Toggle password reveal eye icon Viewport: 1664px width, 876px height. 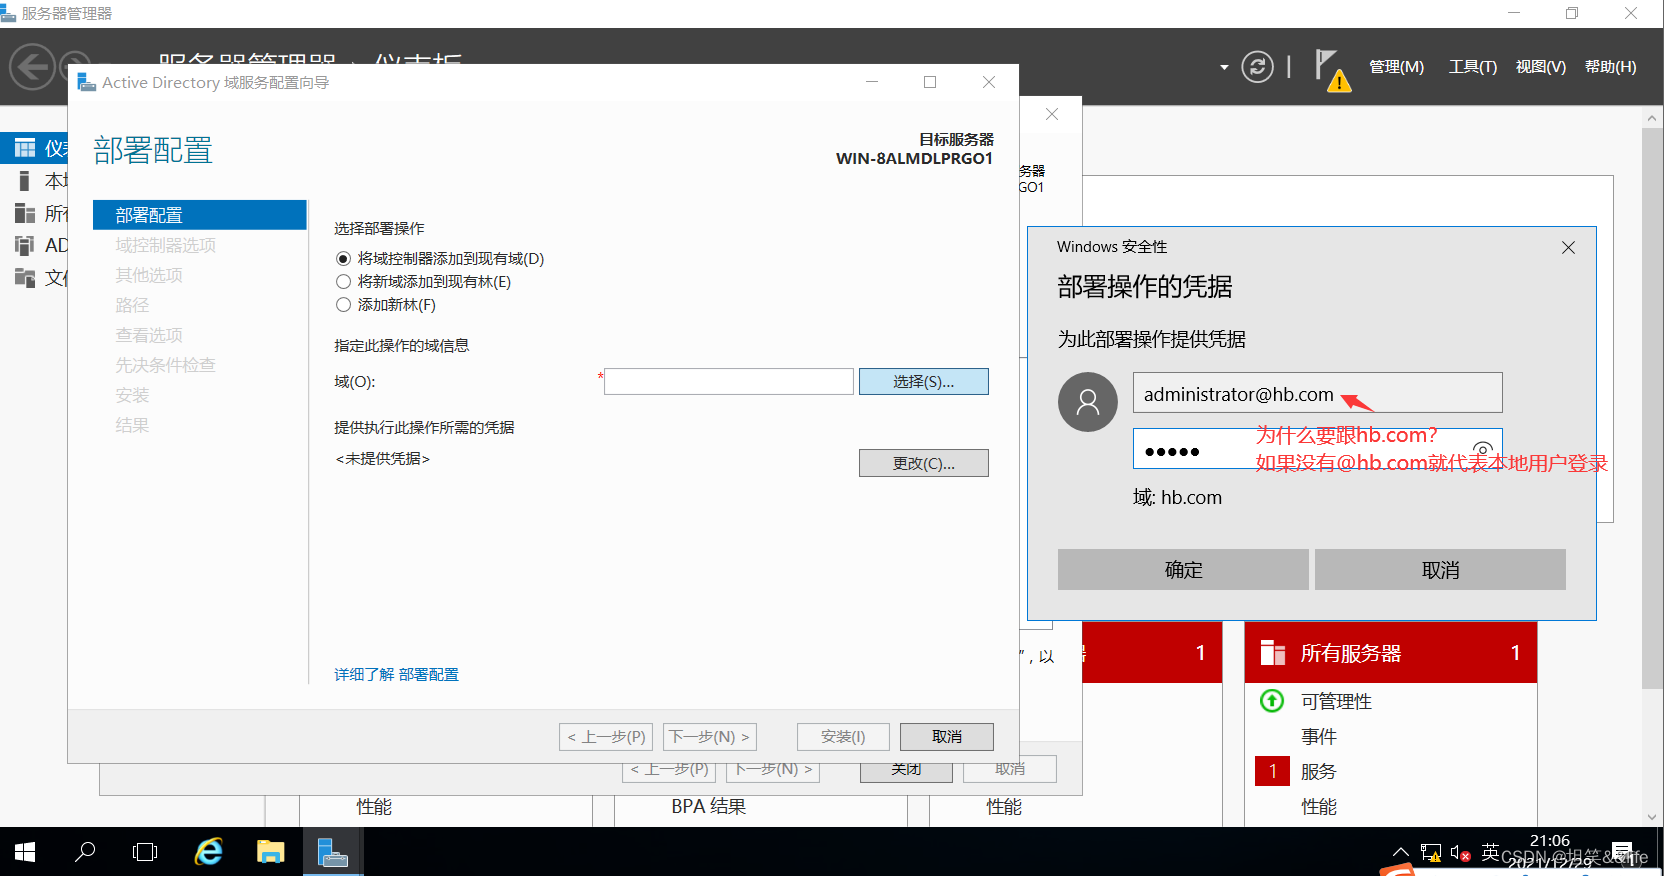point(1483,449)
